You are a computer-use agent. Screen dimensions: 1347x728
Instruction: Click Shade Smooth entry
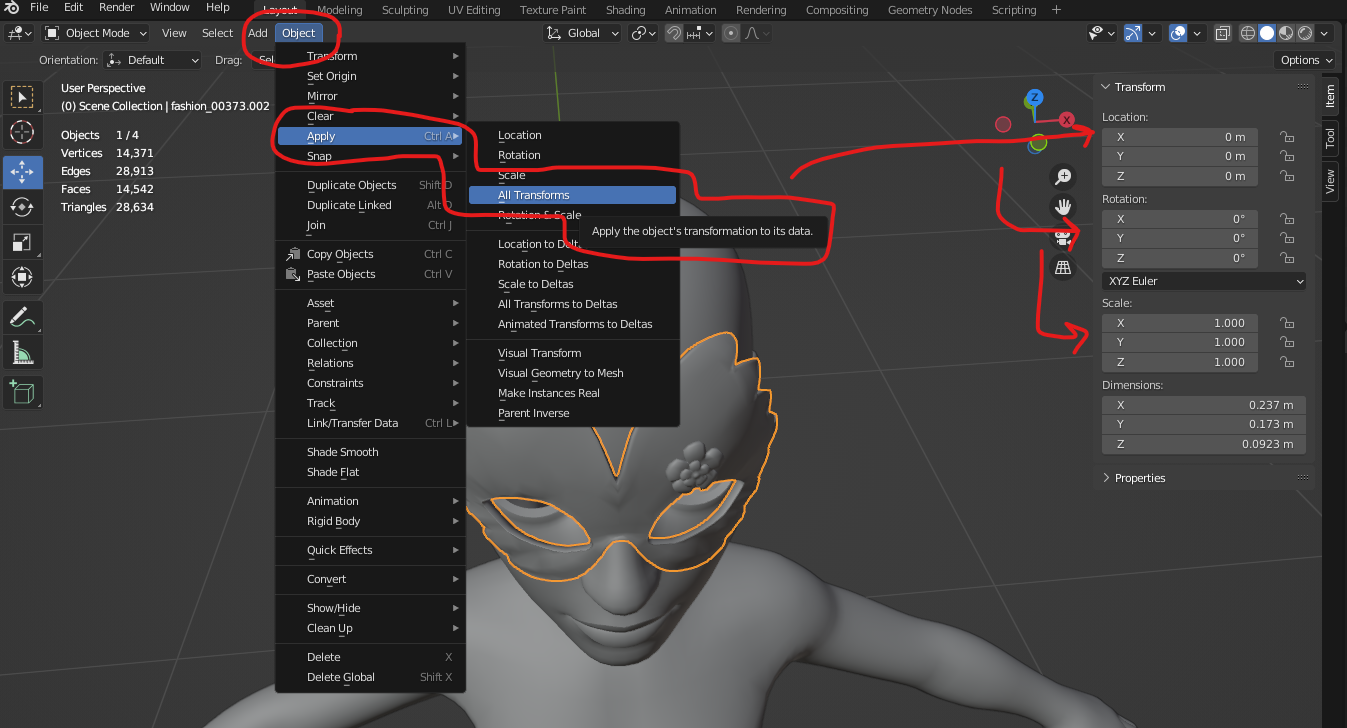[x=369, y=452]
